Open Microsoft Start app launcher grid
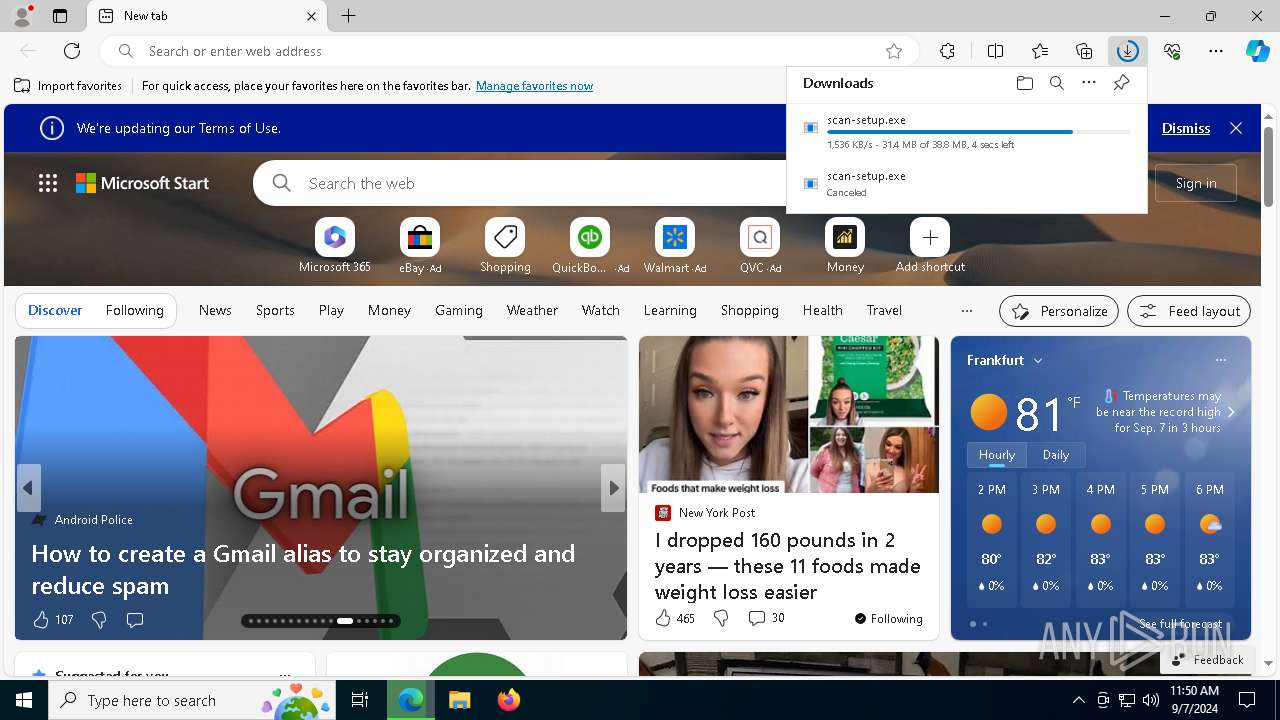Image resolution: width=1280 pixels, height=720 pixels. (48, 183)
